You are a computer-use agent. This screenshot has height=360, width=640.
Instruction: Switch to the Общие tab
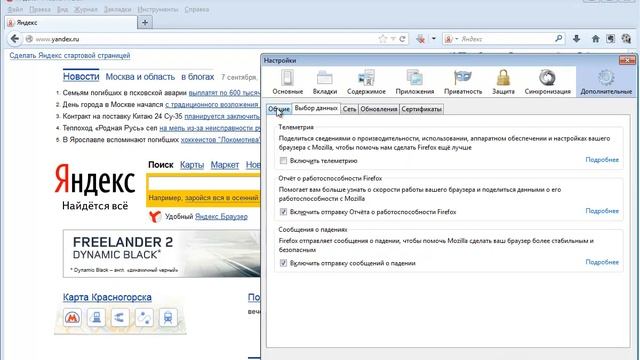(279, 109)
